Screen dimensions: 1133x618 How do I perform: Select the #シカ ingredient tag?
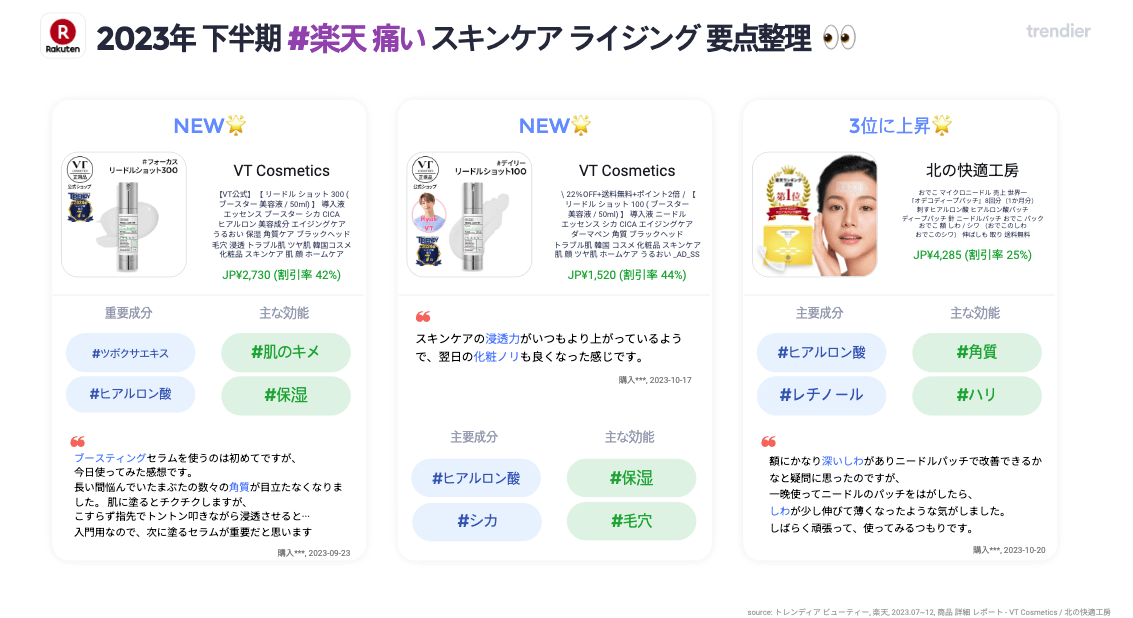[477, 521]
